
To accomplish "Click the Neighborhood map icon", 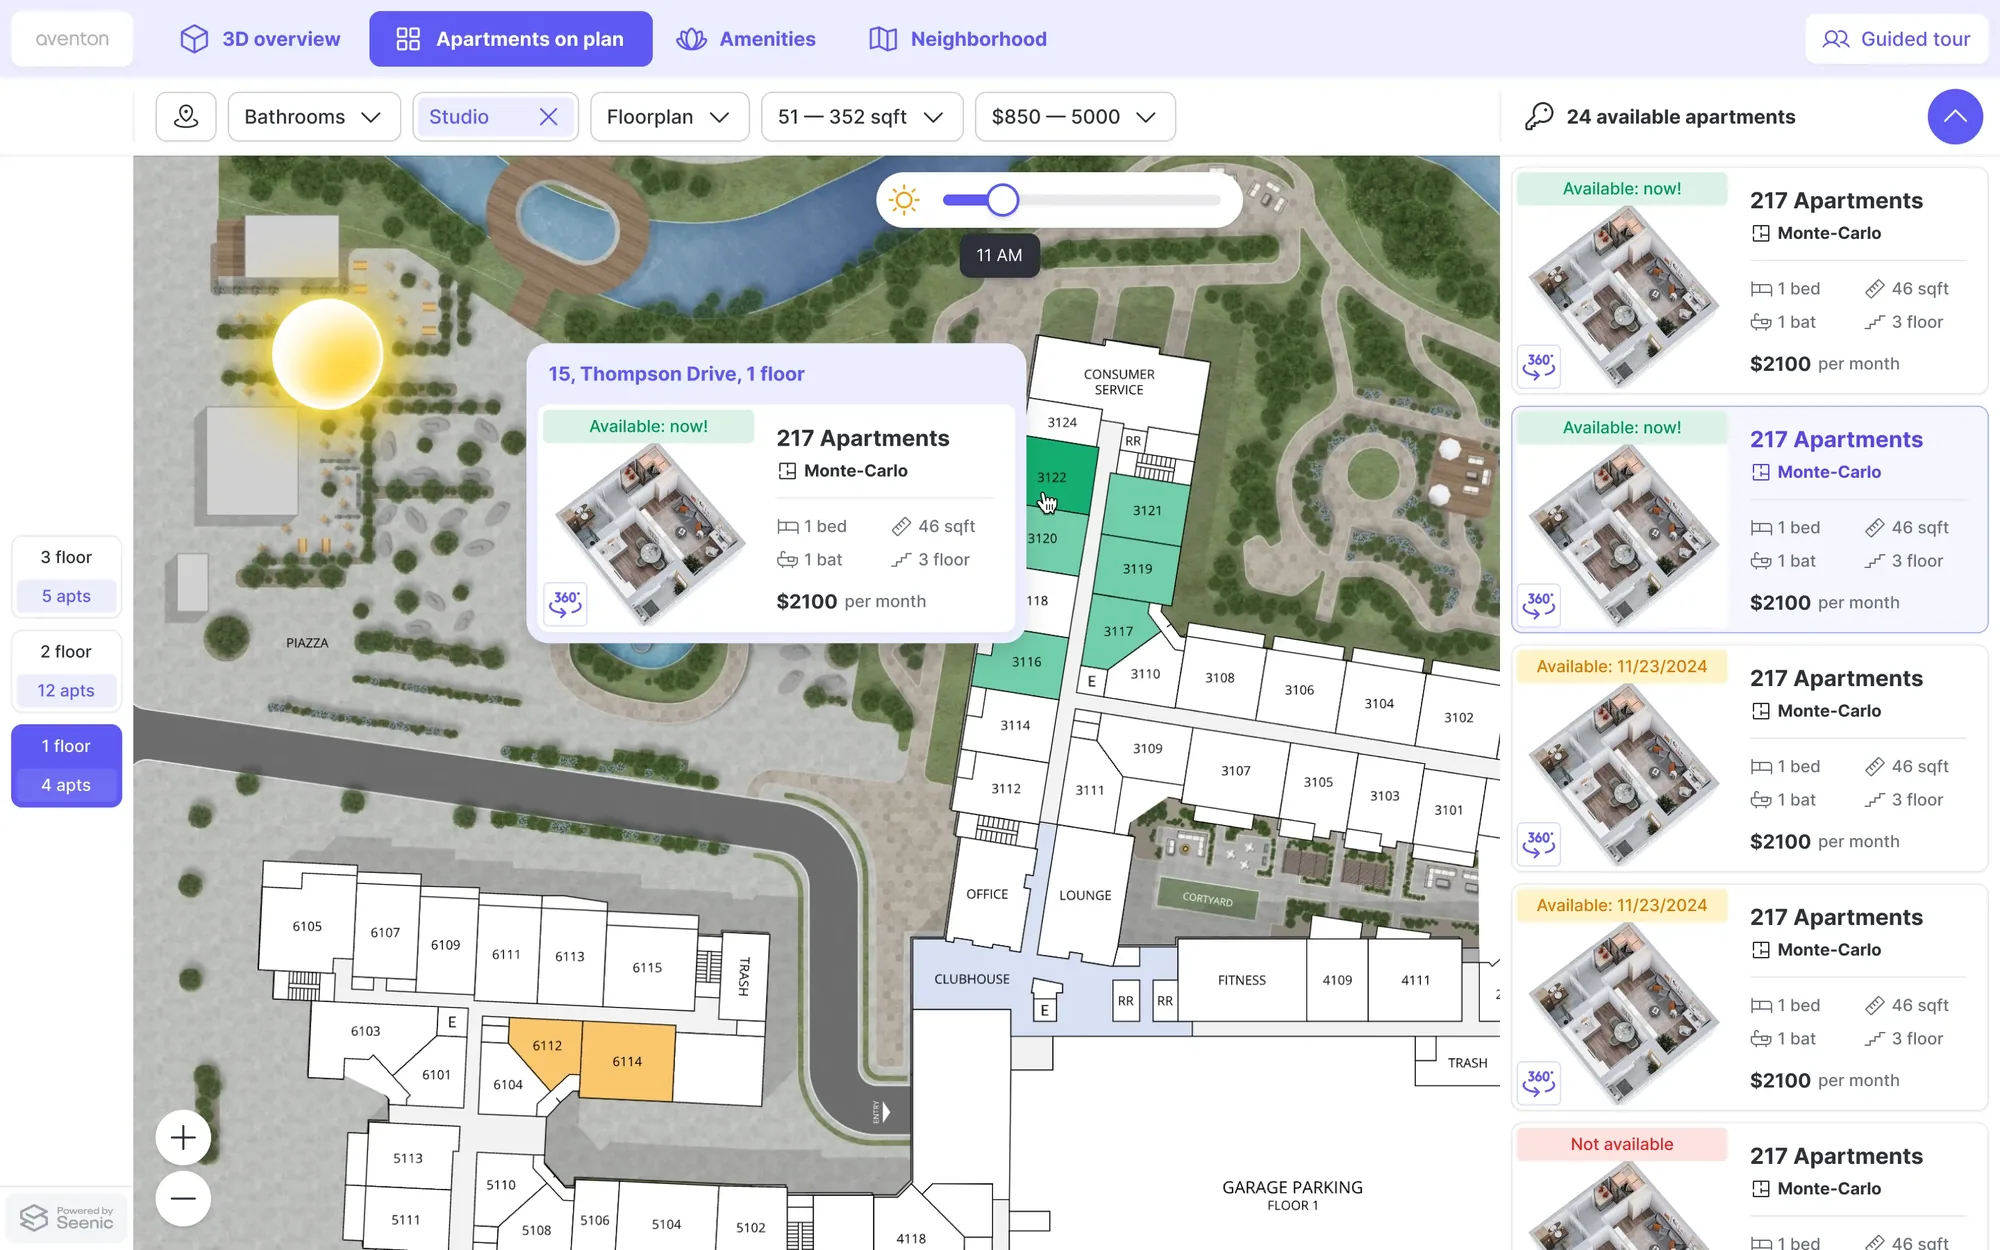I will [883, 39].
